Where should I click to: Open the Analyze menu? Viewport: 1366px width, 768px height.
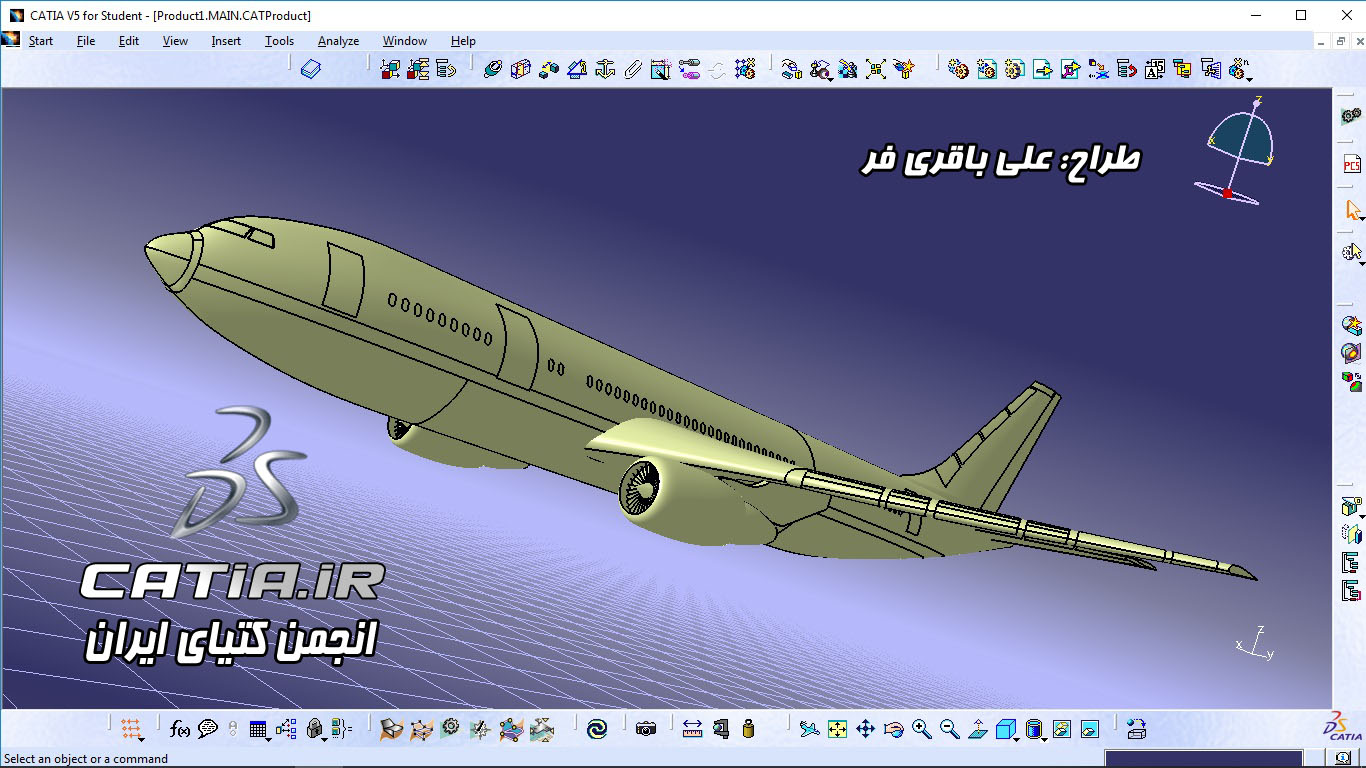pyautogui.click(x=338, y=41)
